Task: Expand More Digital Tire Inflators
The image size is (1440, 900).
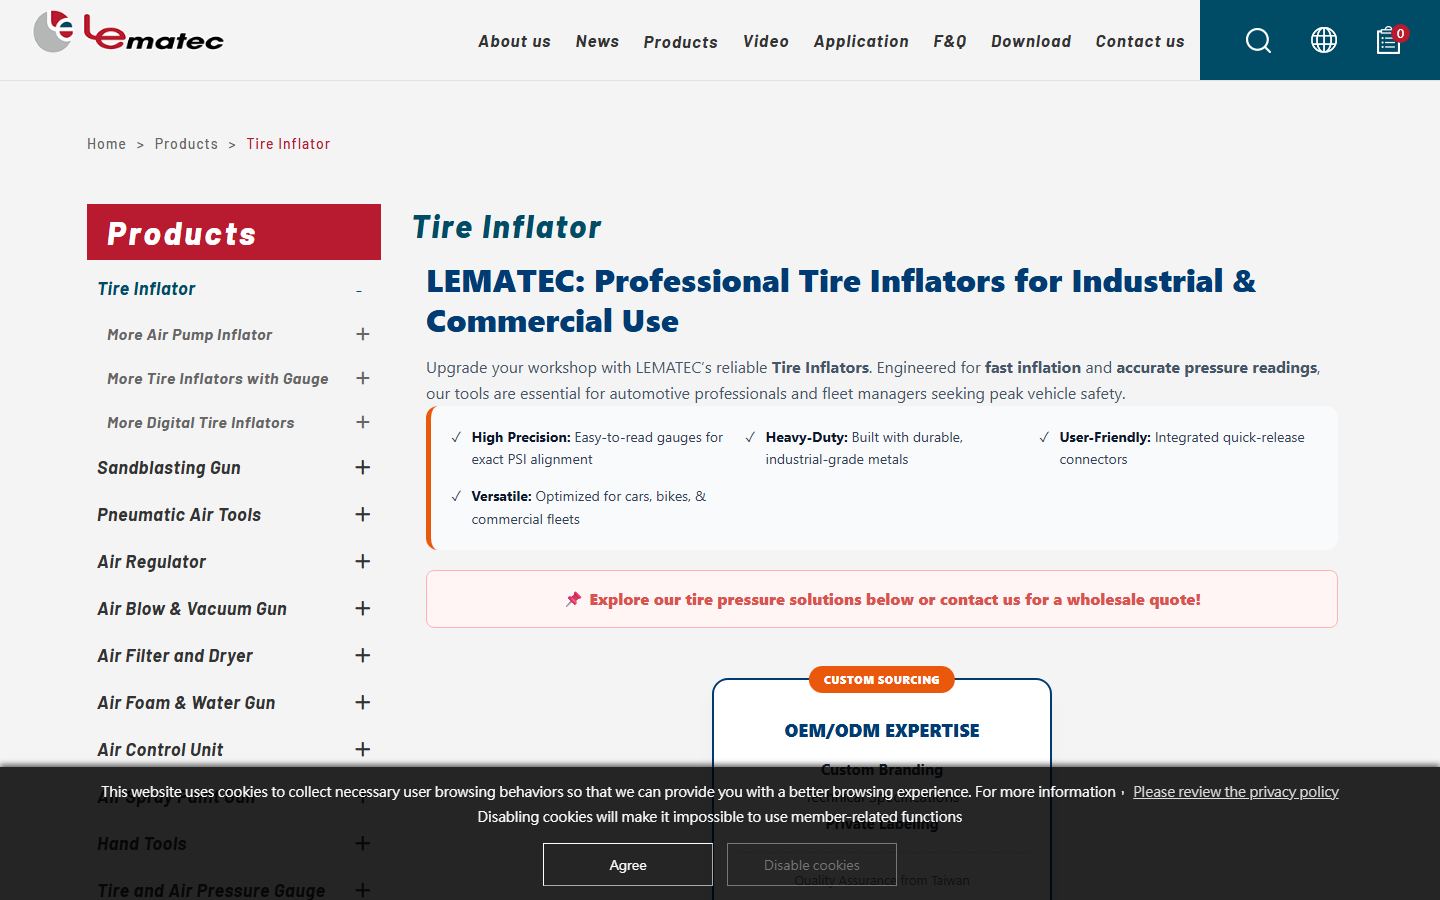Action: coord(363,422)
